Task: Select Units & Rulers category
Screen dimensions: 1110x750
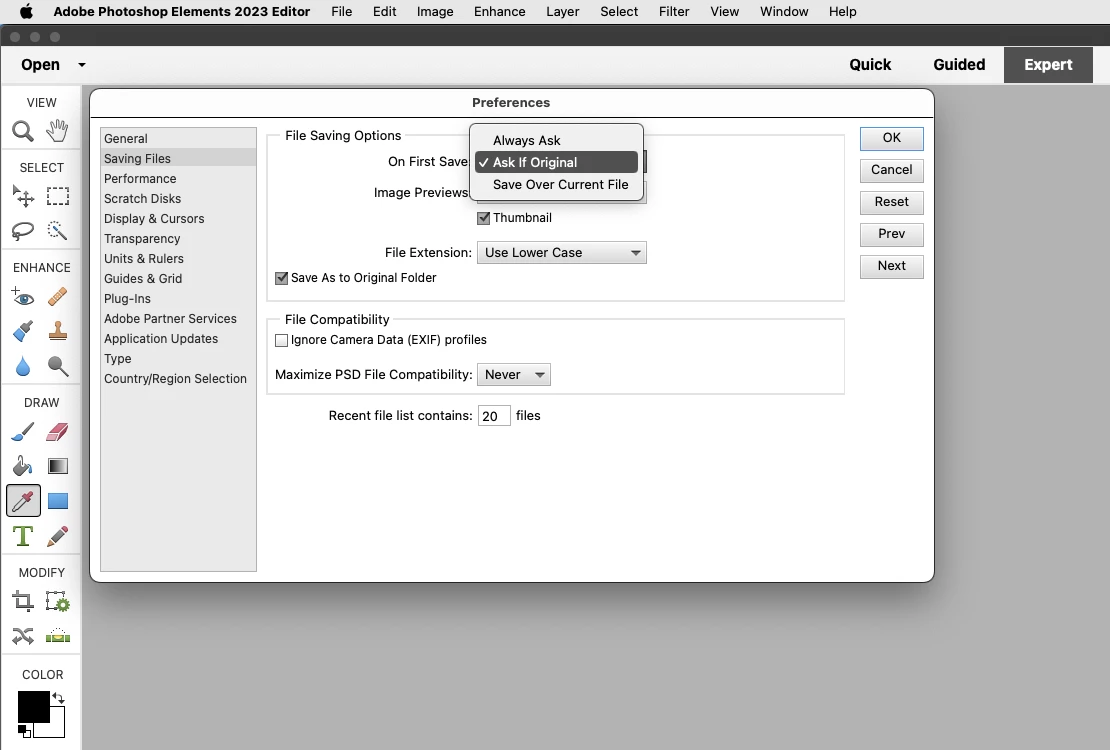Action: click(178, 258)
